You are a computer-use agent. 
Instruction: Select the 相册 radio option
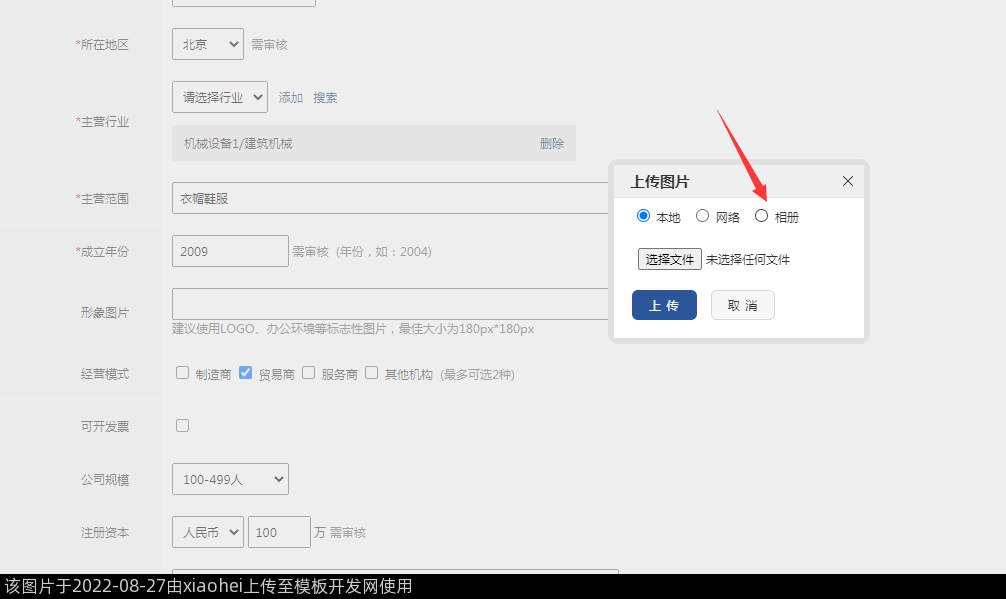[761, 216]
